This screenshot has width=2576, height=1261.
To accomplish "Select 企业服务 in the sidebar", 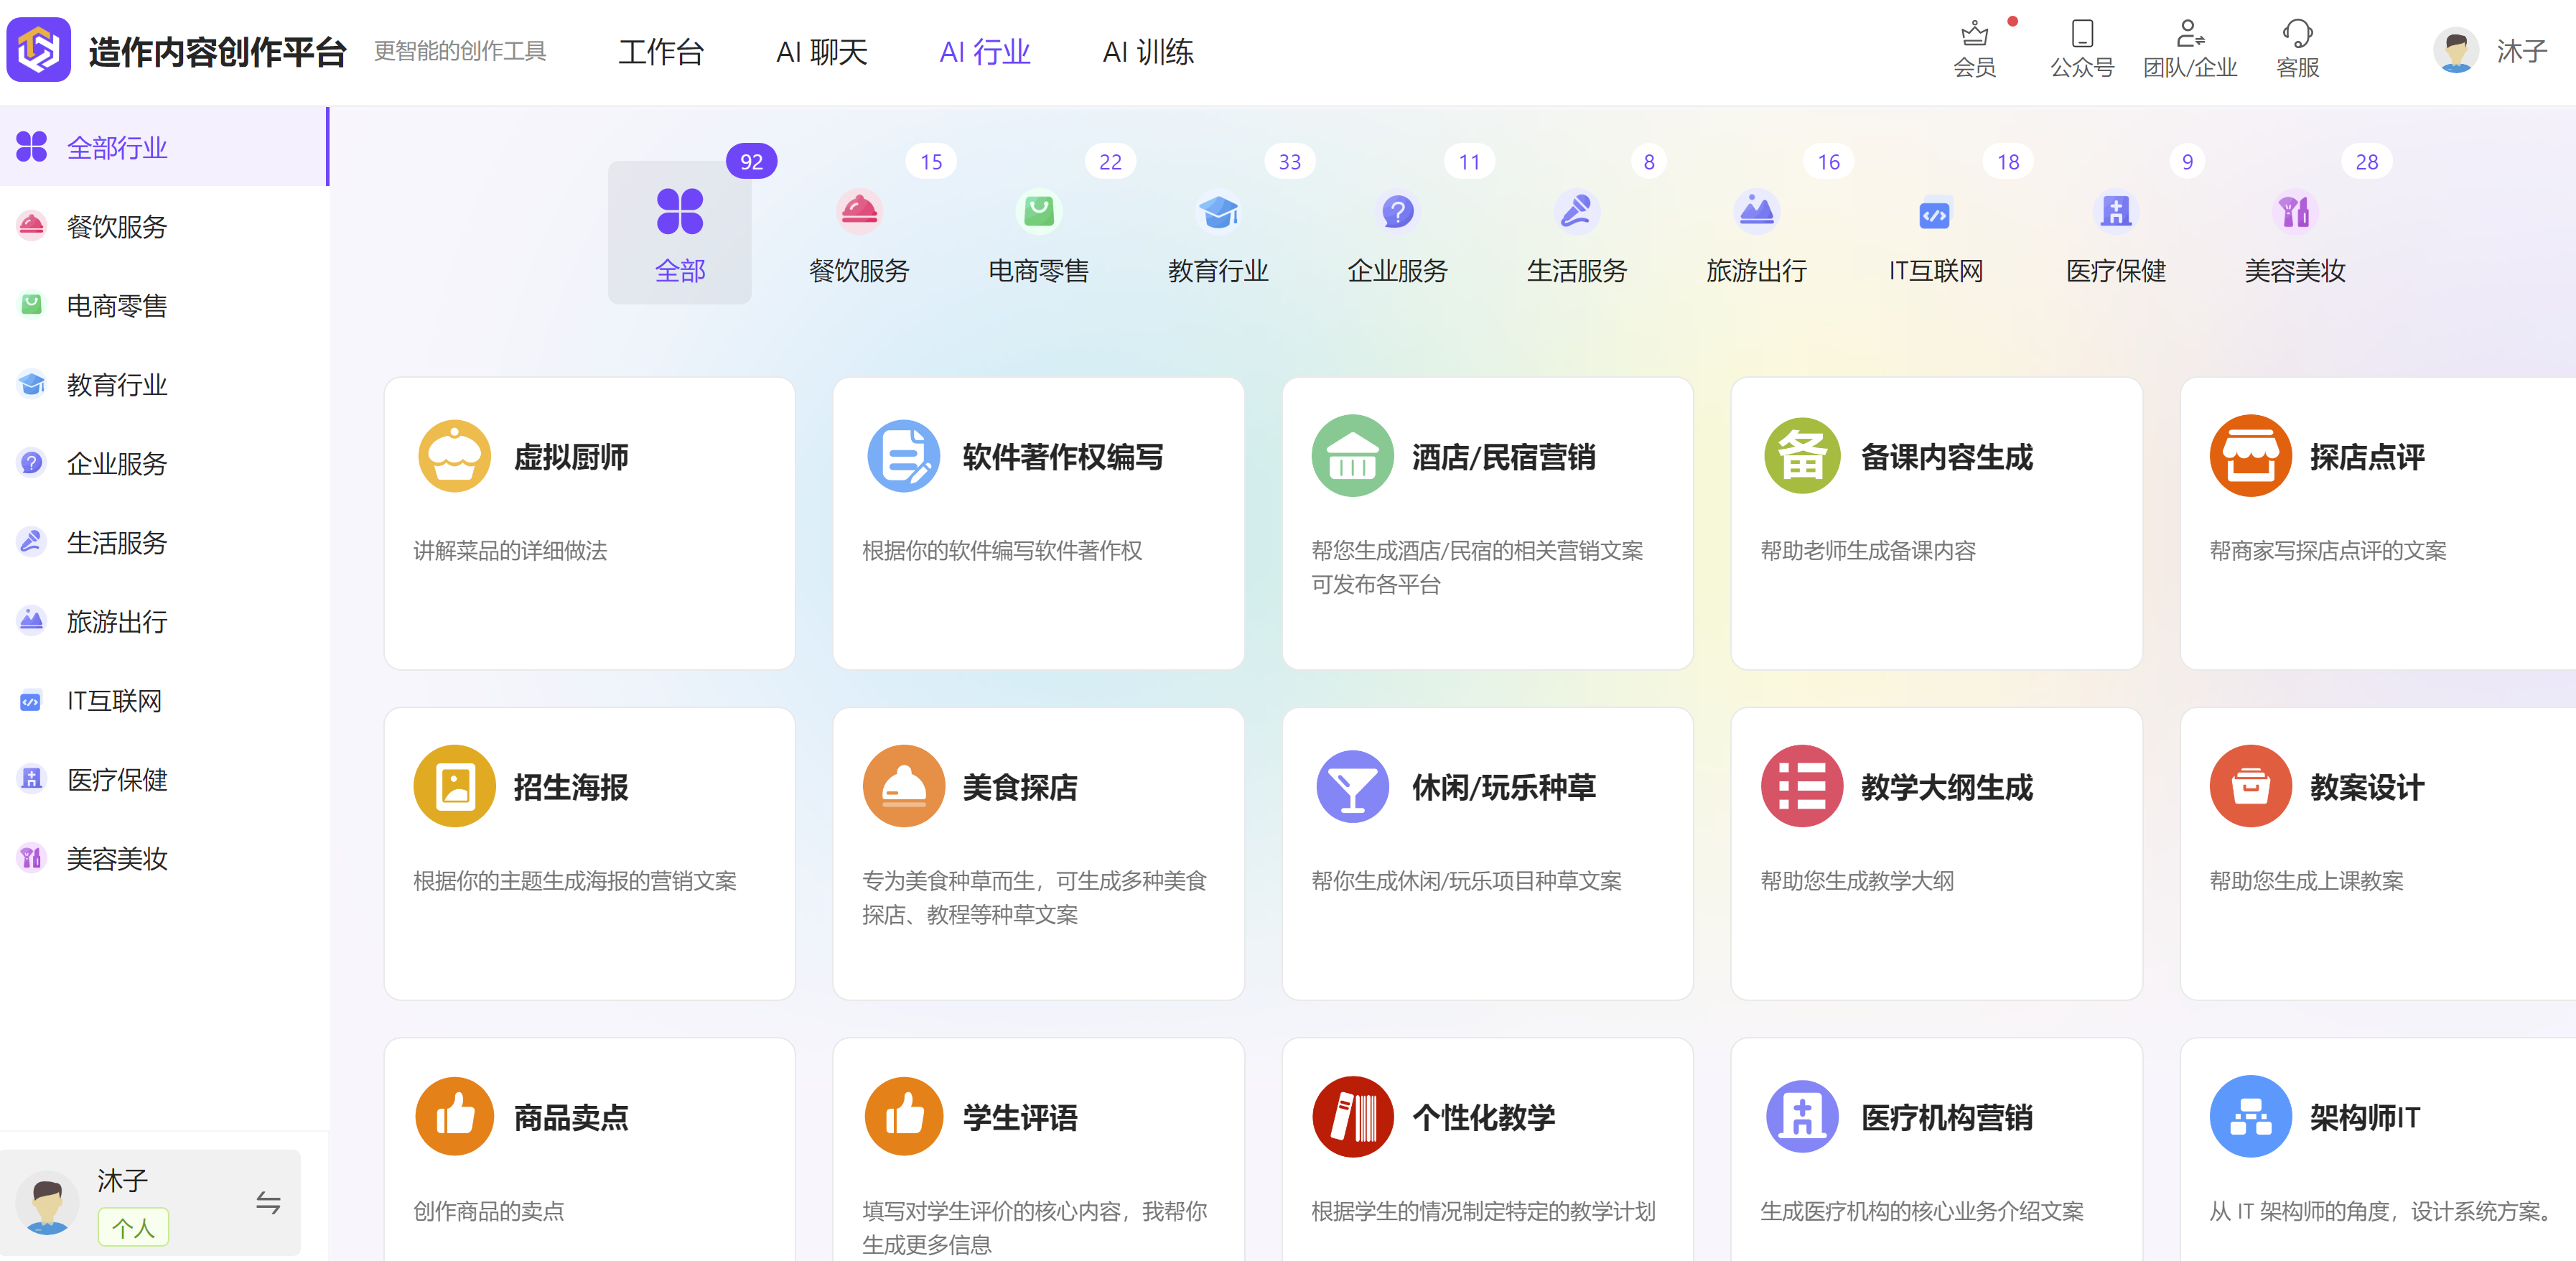I will [x=164, y=463].
